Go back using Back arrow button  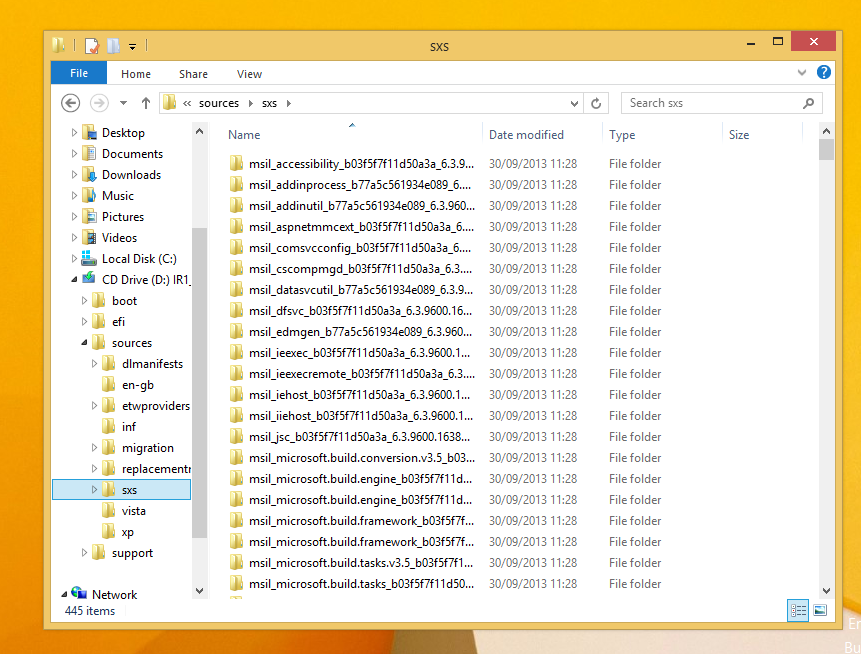tap(70, 103)
